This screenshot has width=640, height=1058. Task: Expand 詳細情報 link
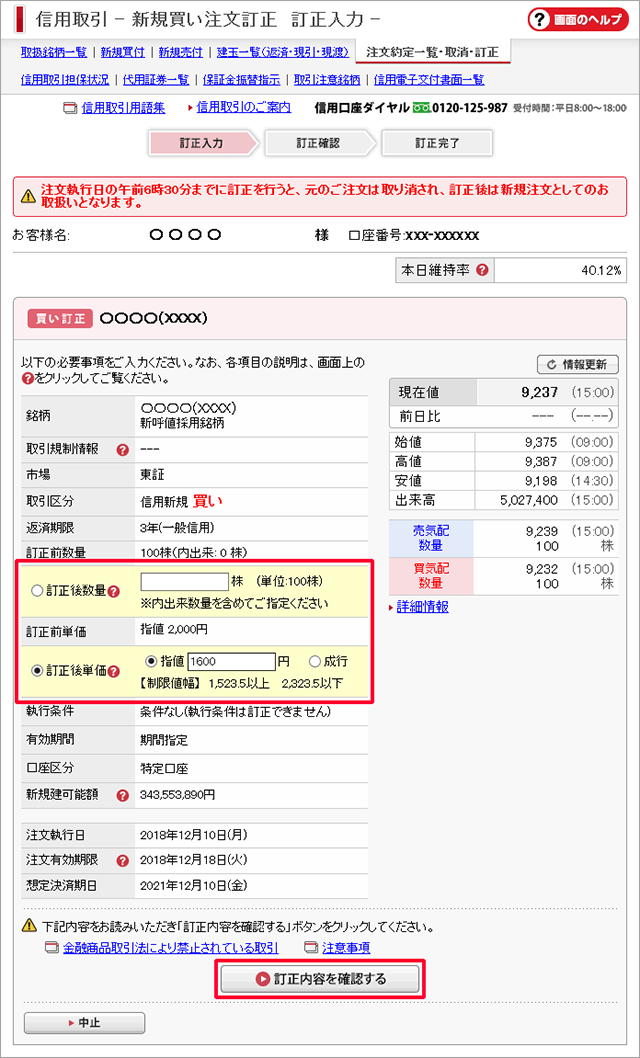(423, 607)
